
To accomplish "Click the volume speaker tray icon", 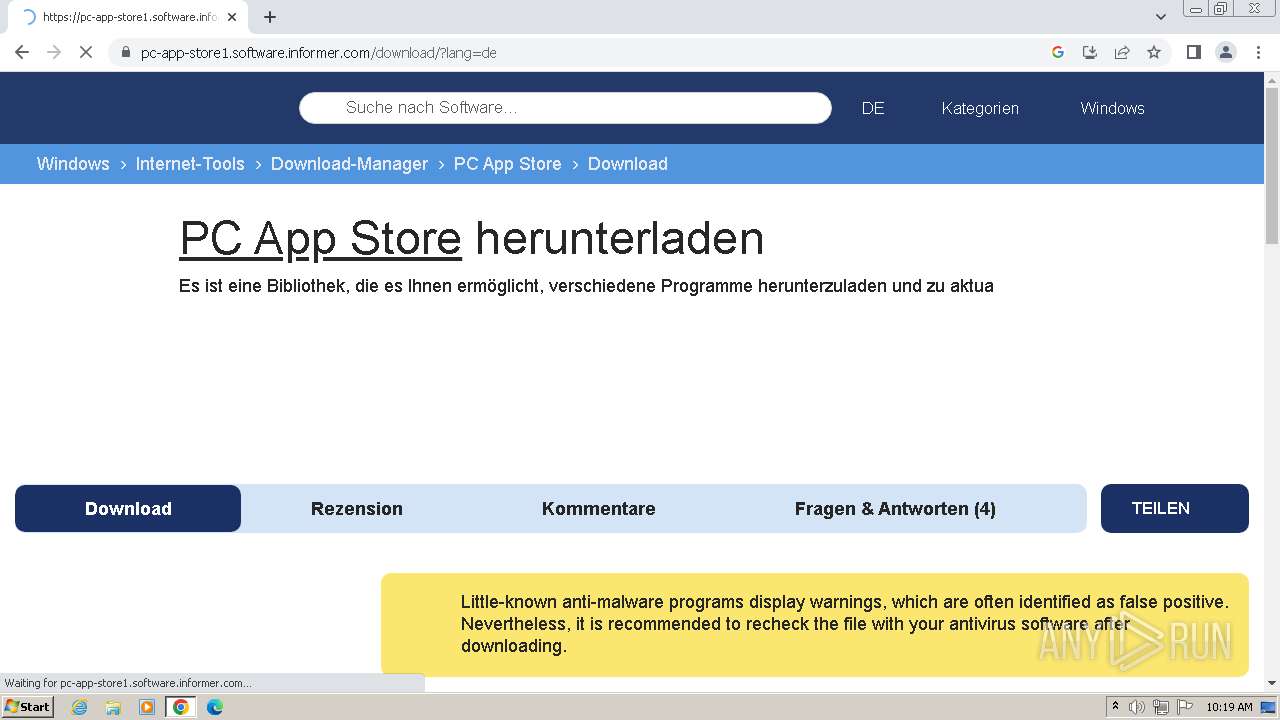I will pos(1137,707).
